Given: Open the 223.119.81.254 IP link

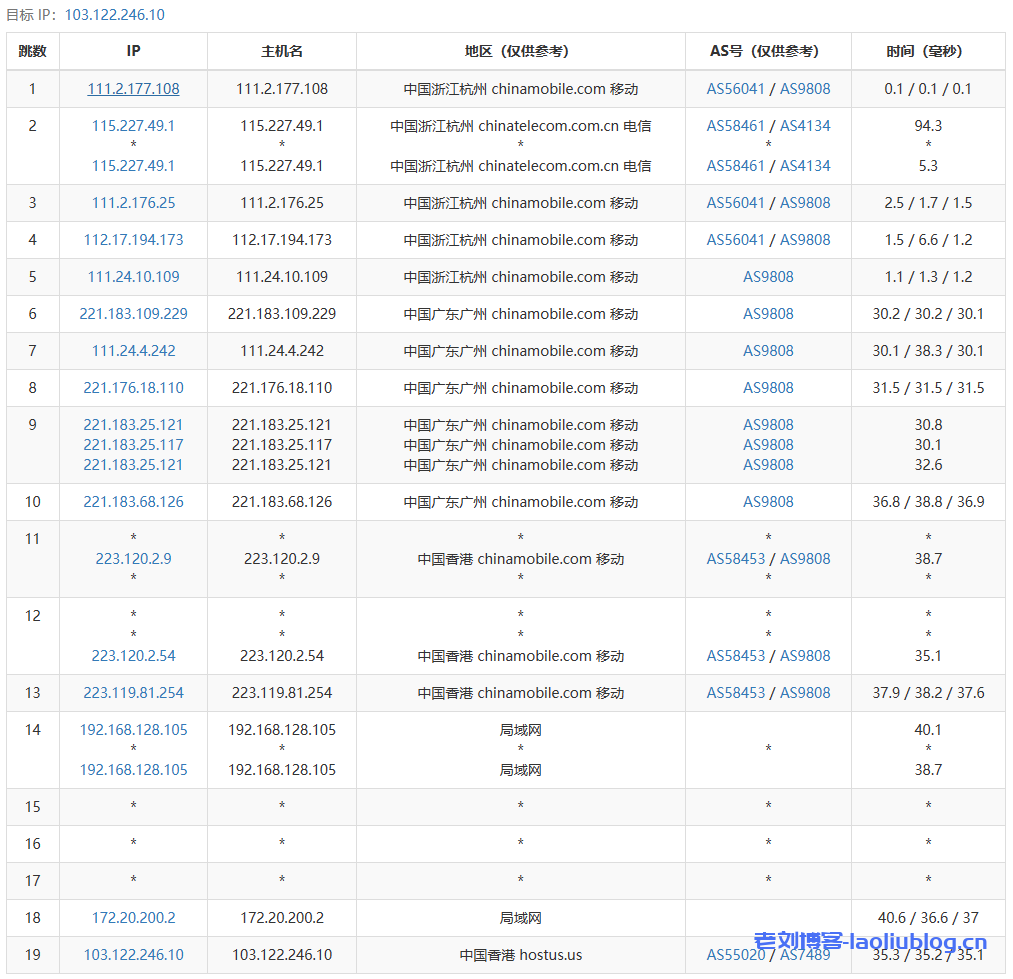Looking at the screenshot, I should tap(133, 693).
